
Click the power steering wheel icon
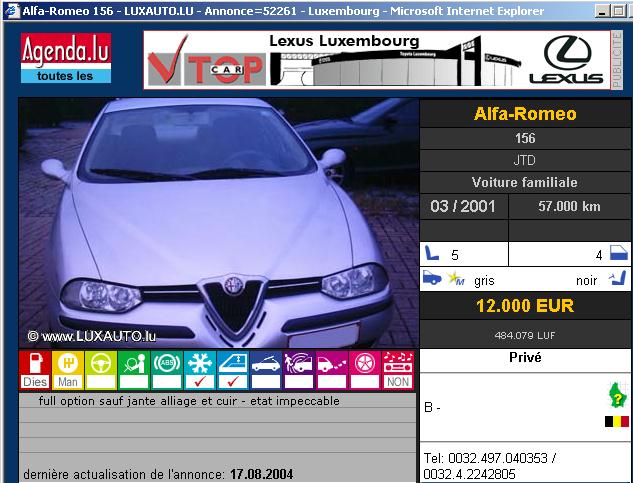tap(101, 362)
